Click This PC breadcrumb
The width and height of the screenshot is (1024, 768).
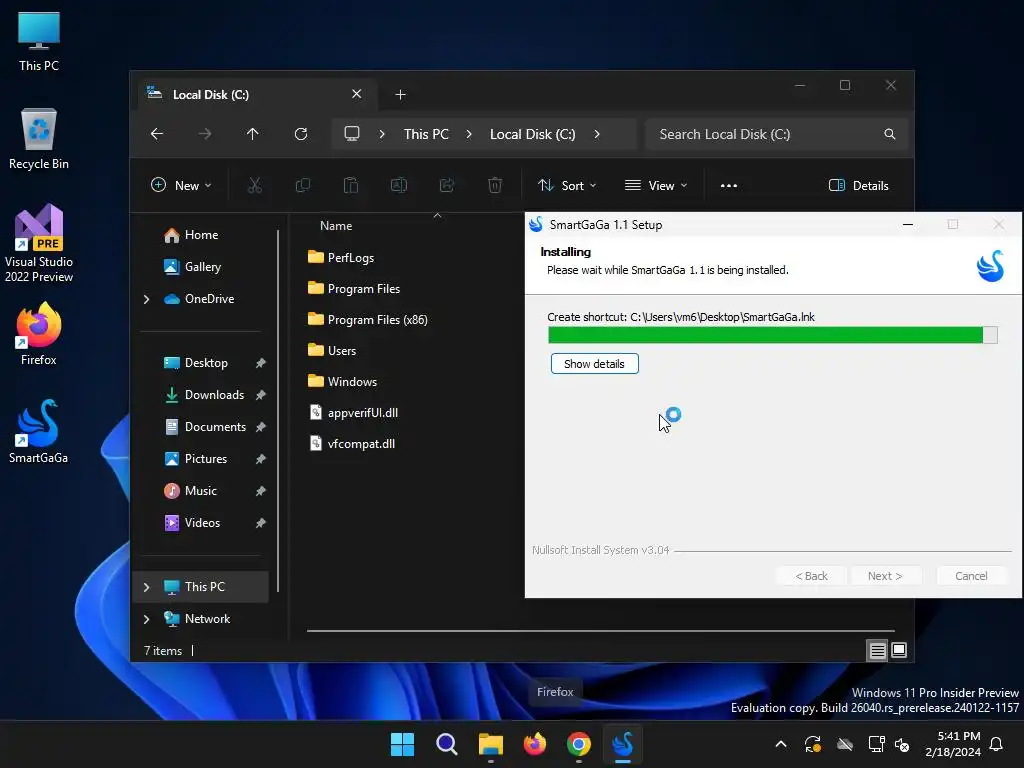(x=426, y=134)
